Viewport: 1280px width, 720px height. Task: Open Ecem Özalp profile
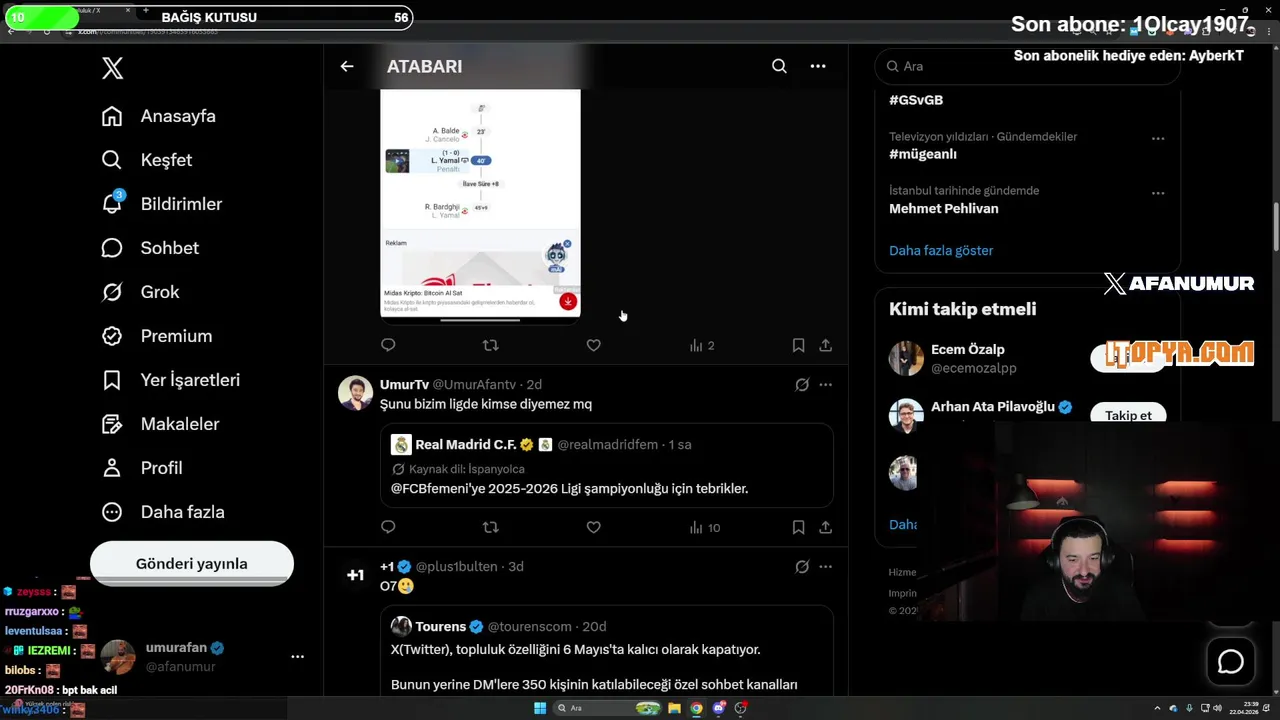pos(967,349)
